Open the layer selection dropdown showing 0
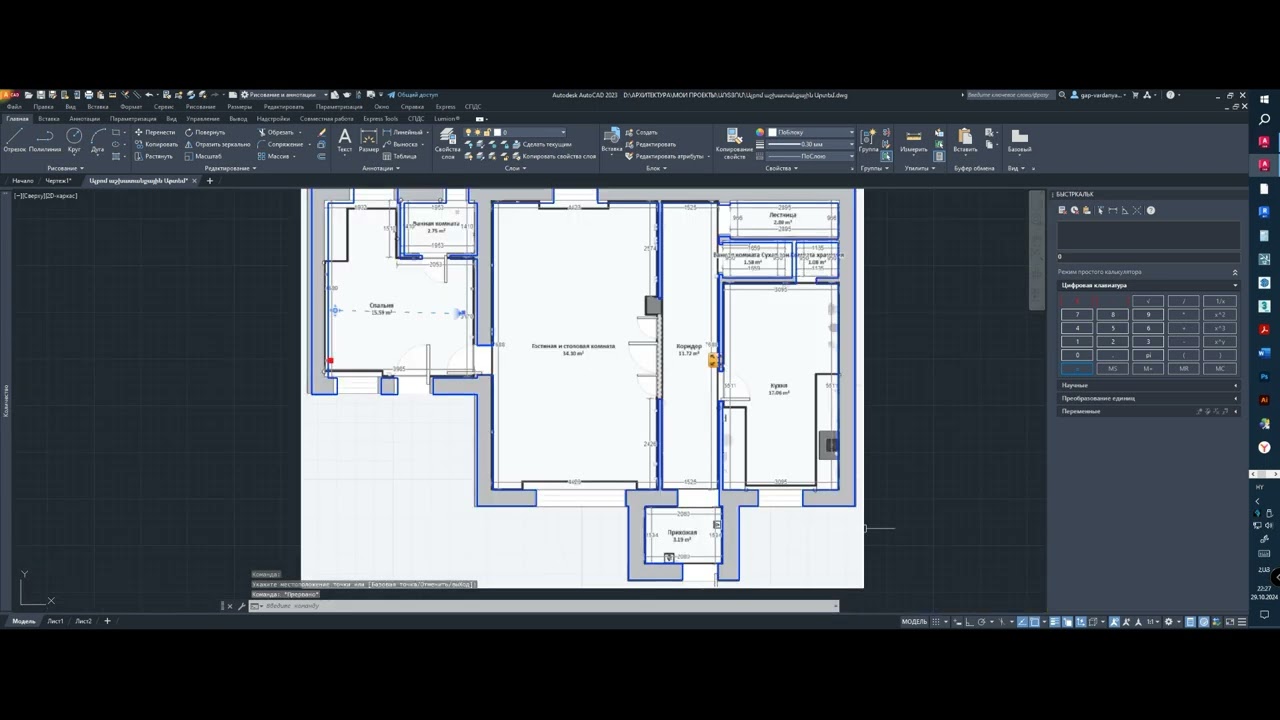The image size is (1280, 720). pyautogui.click(x=515, y=132)
